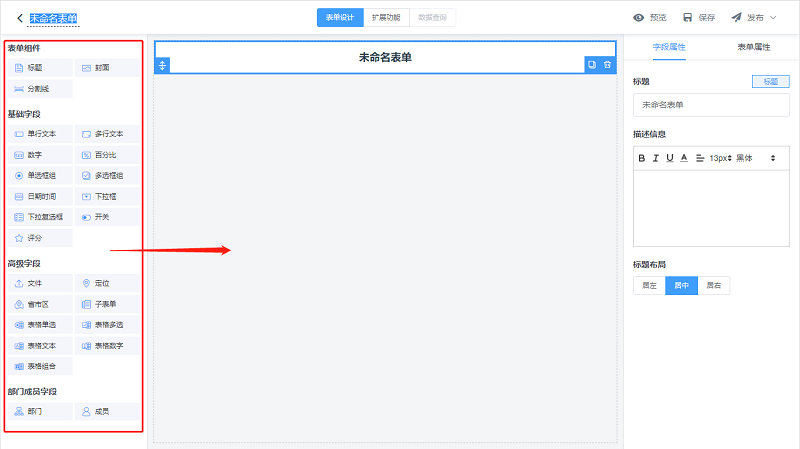Click inside the 描述信息 text area
The width and height of the screenshot is (800, 449).
pyautogui.click(x=711, y=209)
